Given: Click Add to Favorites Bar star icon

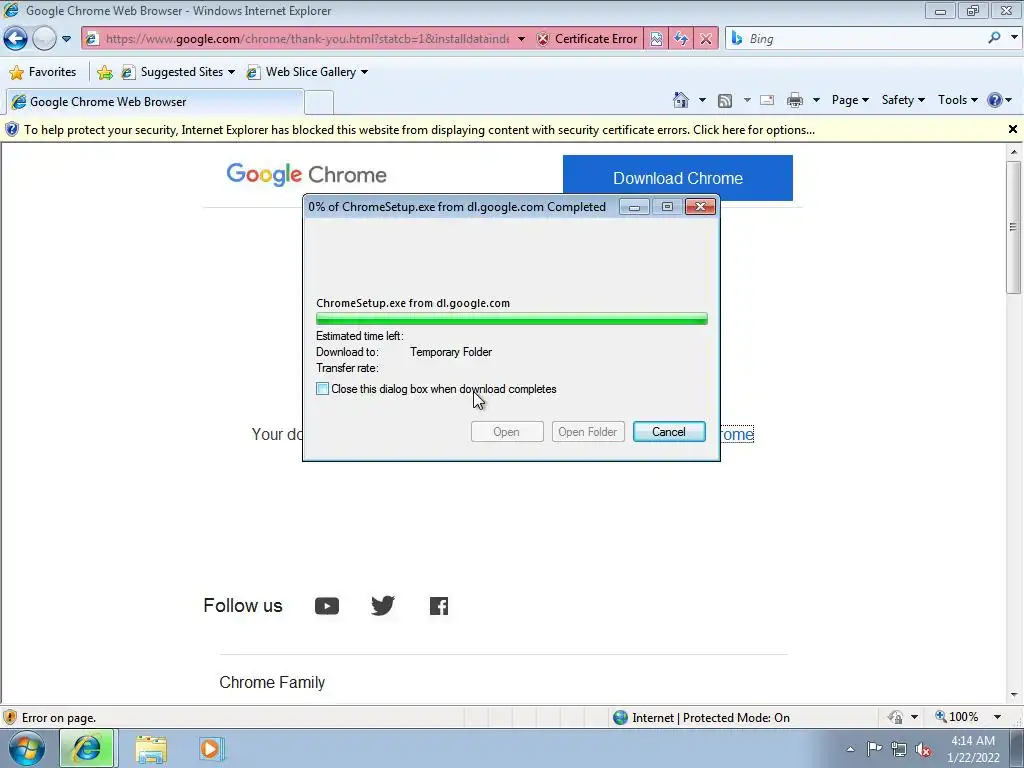Looking at the screenshot, I should click(x=104, y=72).
